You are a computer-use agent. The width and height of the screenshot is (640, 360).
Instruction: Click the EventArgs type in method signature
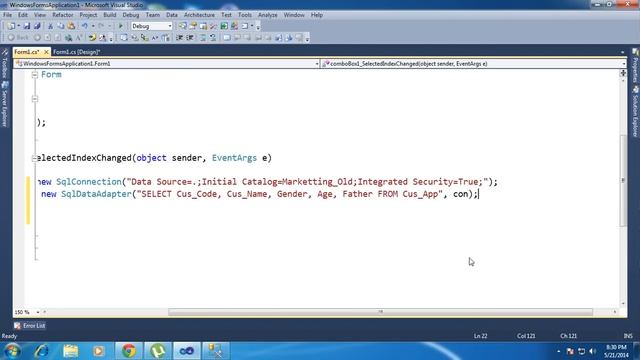point(234,158)
